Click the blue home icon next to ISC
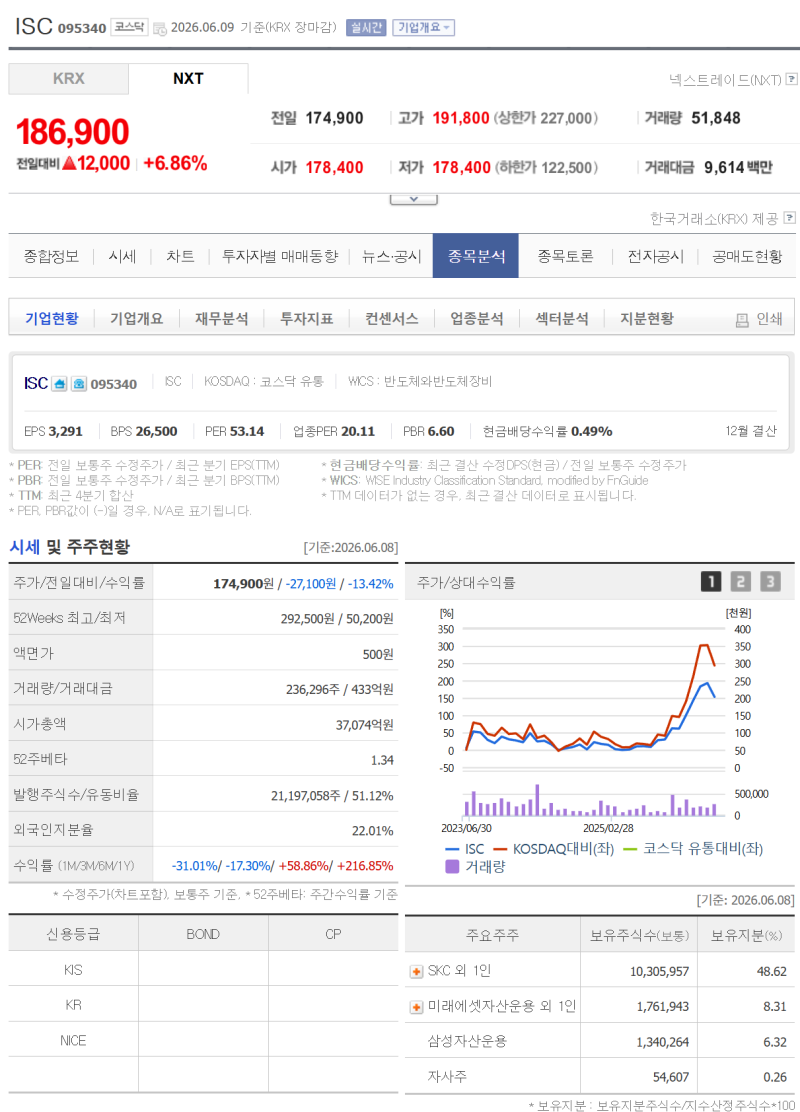800x1112 pixels. tap(60, 384)
